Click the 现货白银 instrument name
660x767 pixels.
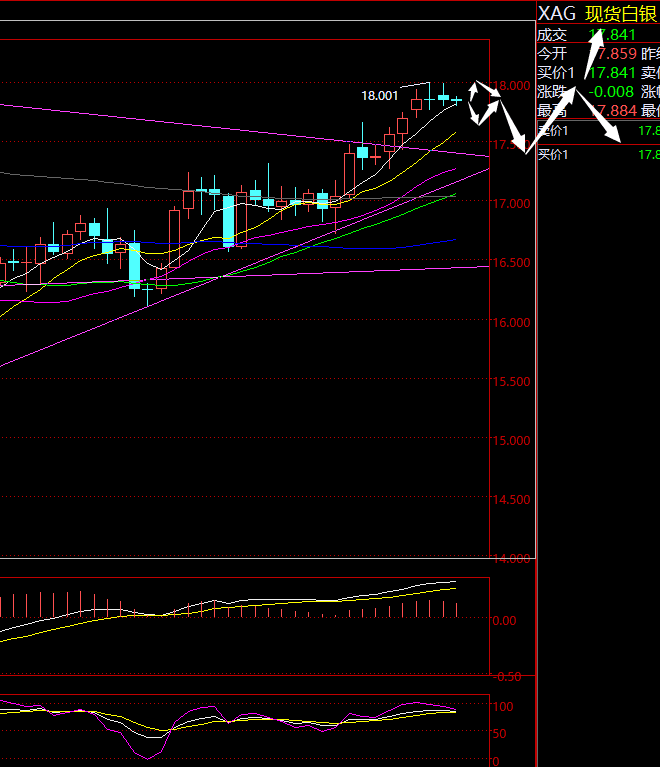coord(622,14)
